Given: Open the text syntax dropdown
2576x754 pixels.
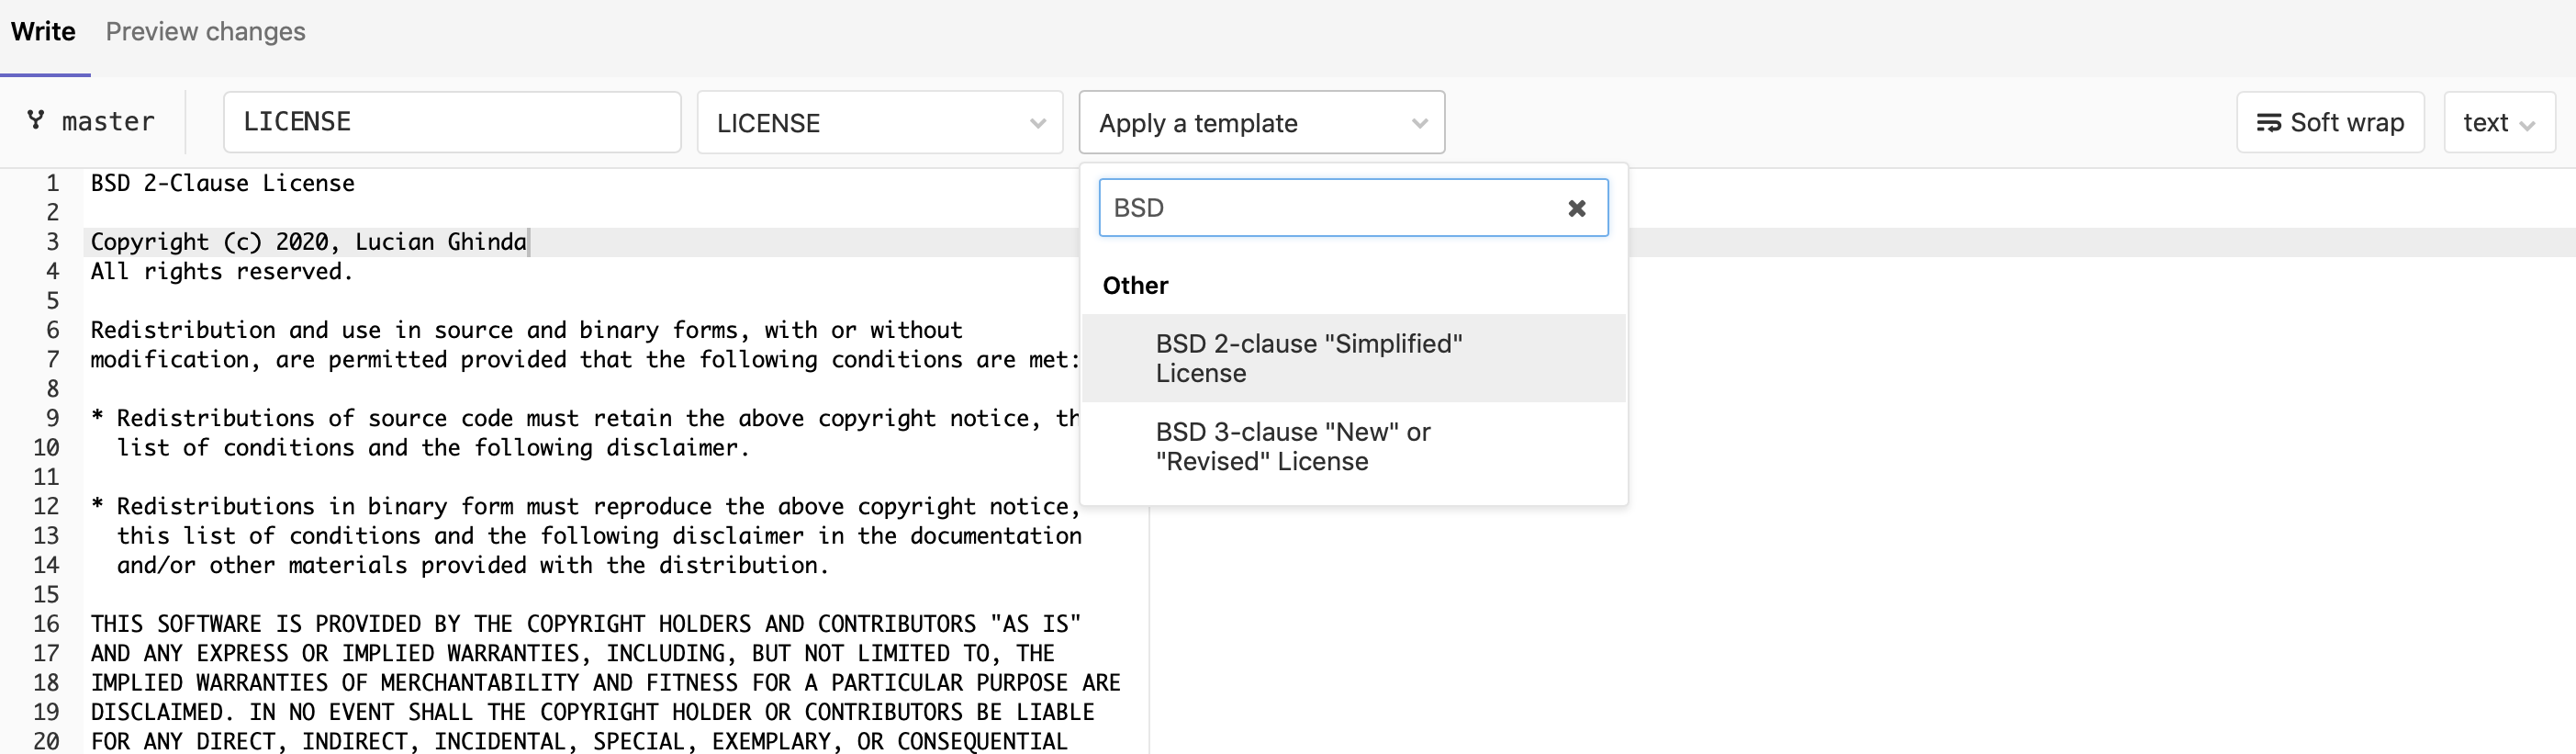Looking at the screenshot, I should 2498,122.
